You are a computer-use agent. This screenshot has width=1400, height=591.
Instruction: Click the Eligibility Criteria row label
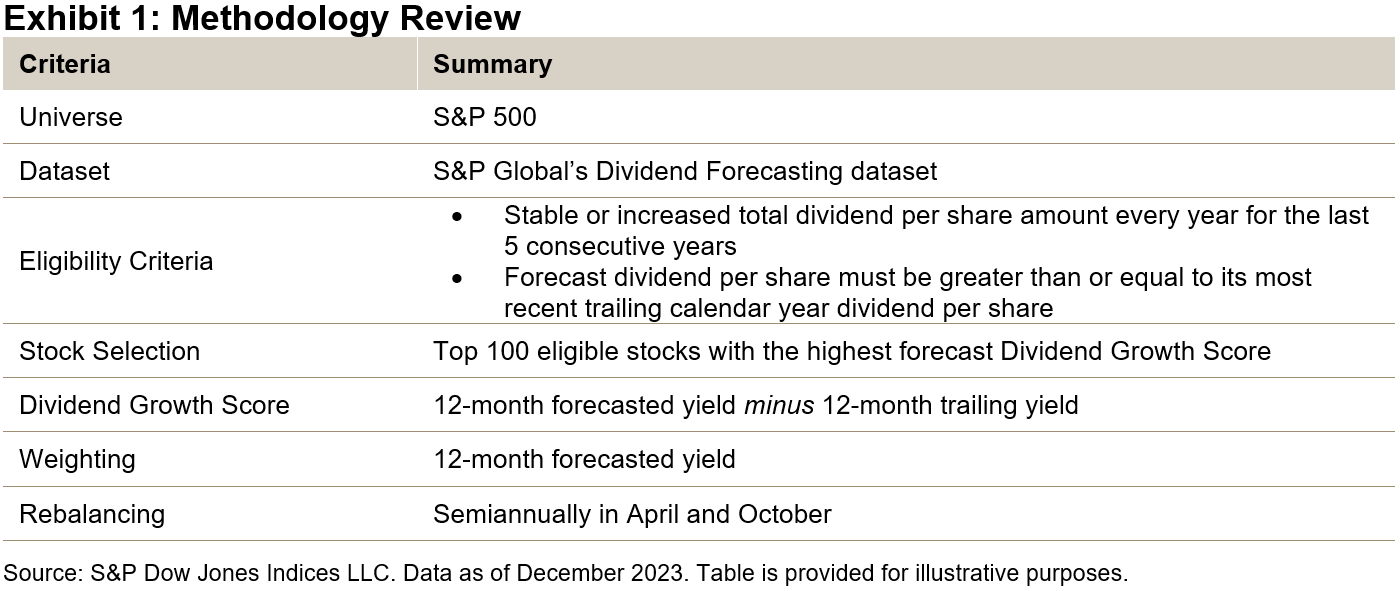tap(116, 261)
